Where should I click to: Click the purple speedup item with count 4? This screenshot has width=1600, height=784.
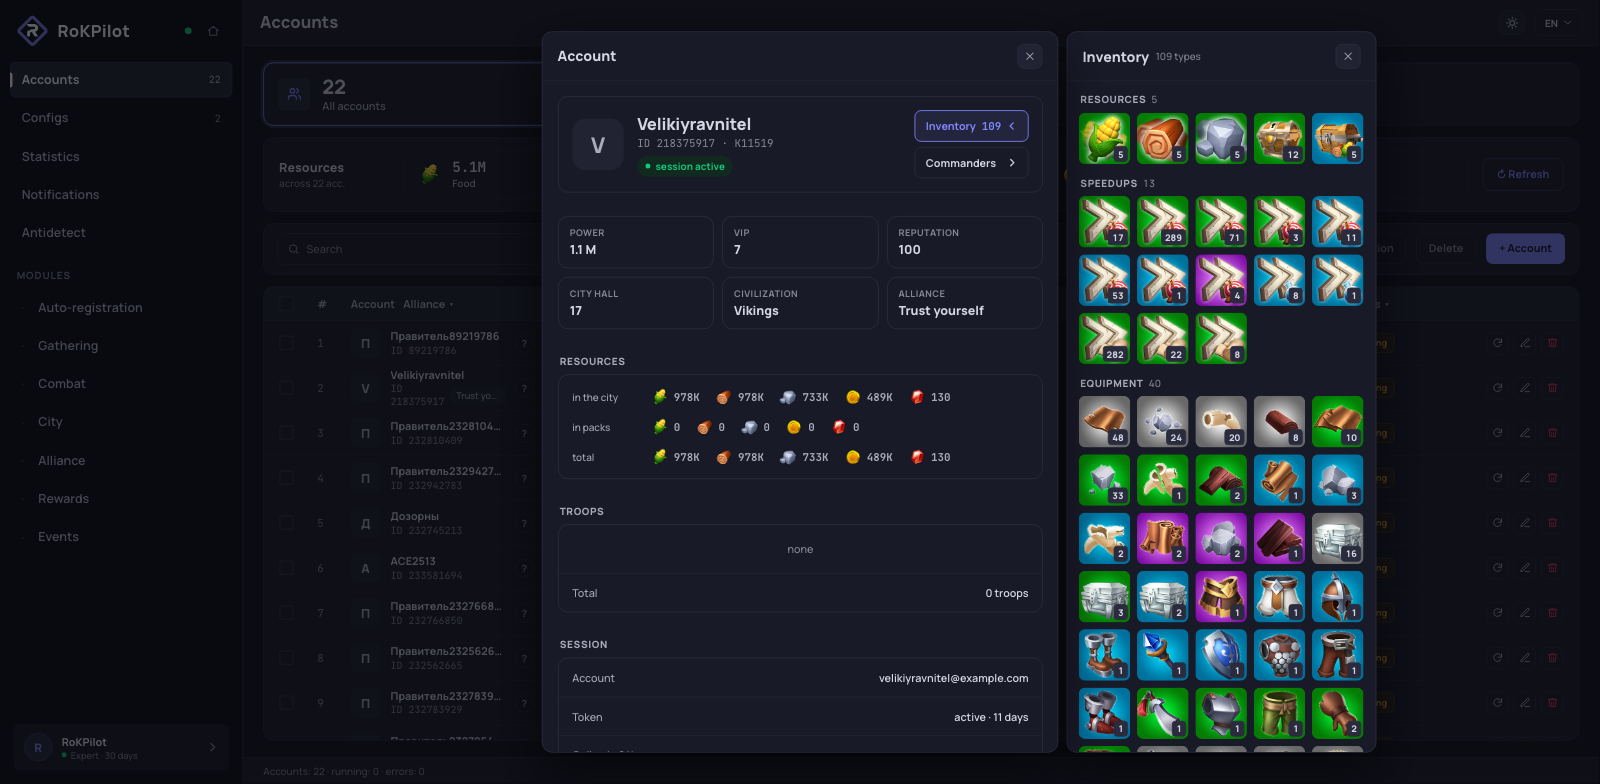point(1221,280)
